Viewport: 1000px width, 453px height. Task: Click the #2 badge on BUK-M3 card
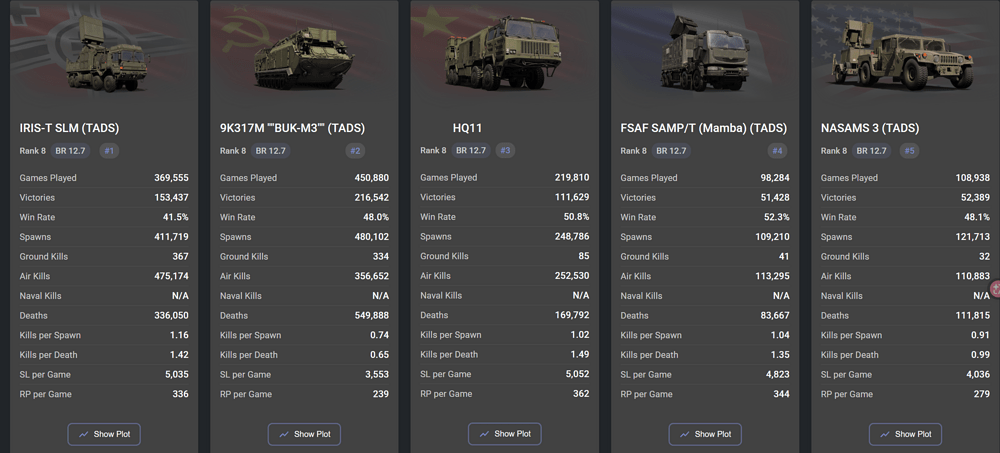coord(355,151)
